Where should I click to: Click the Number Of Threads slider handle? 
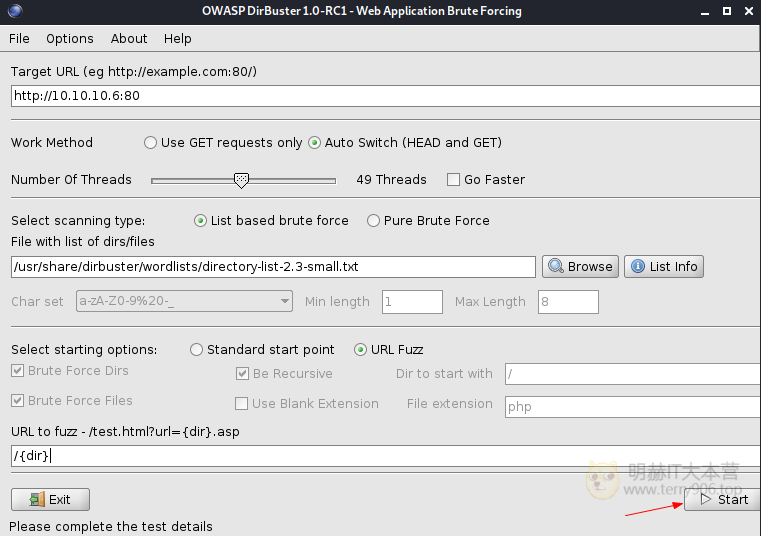pyautogui.click(x=241, y=180)
